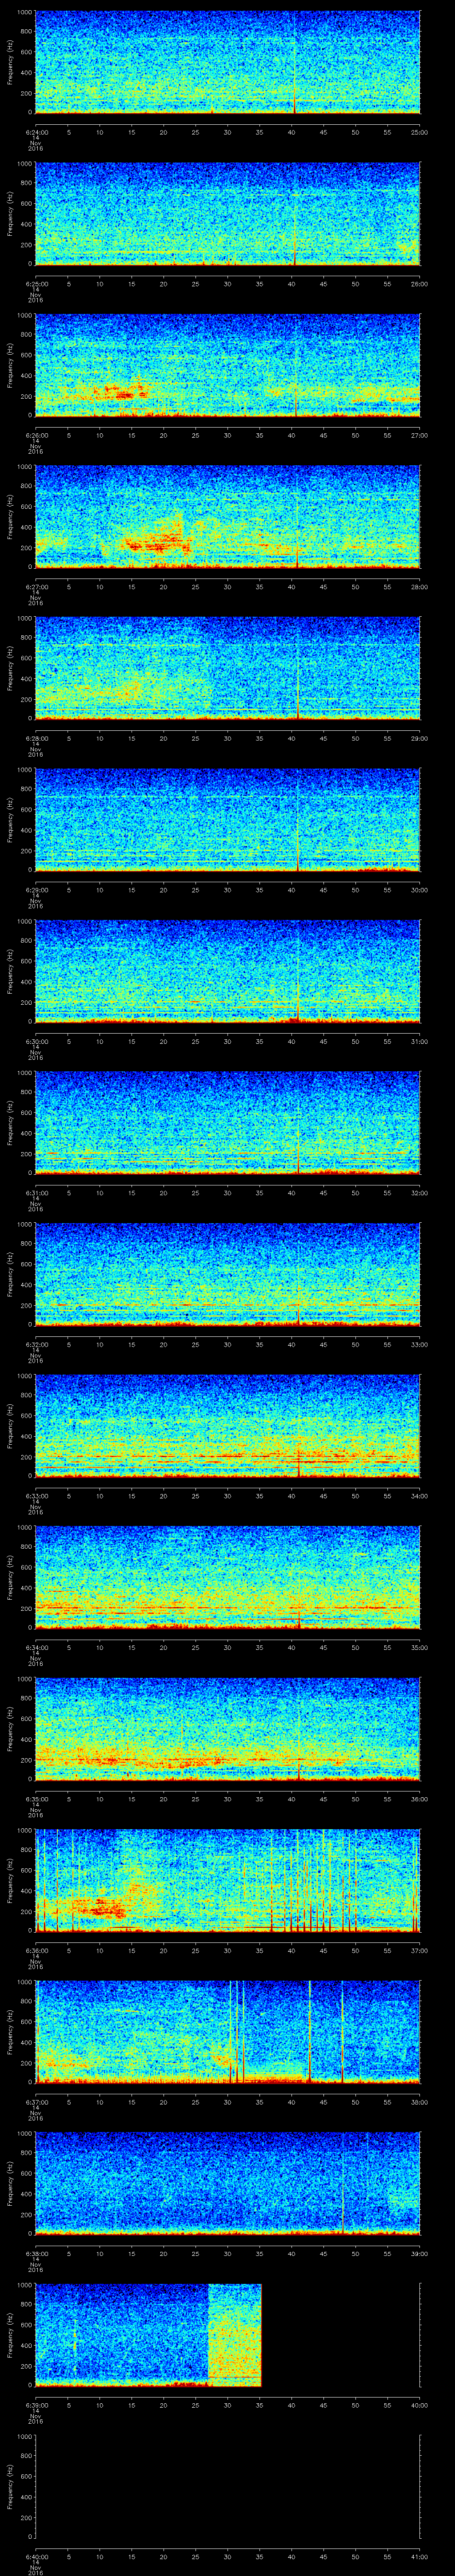Select the spectrogram panel starting at 6:28:00

click(228, 668)
